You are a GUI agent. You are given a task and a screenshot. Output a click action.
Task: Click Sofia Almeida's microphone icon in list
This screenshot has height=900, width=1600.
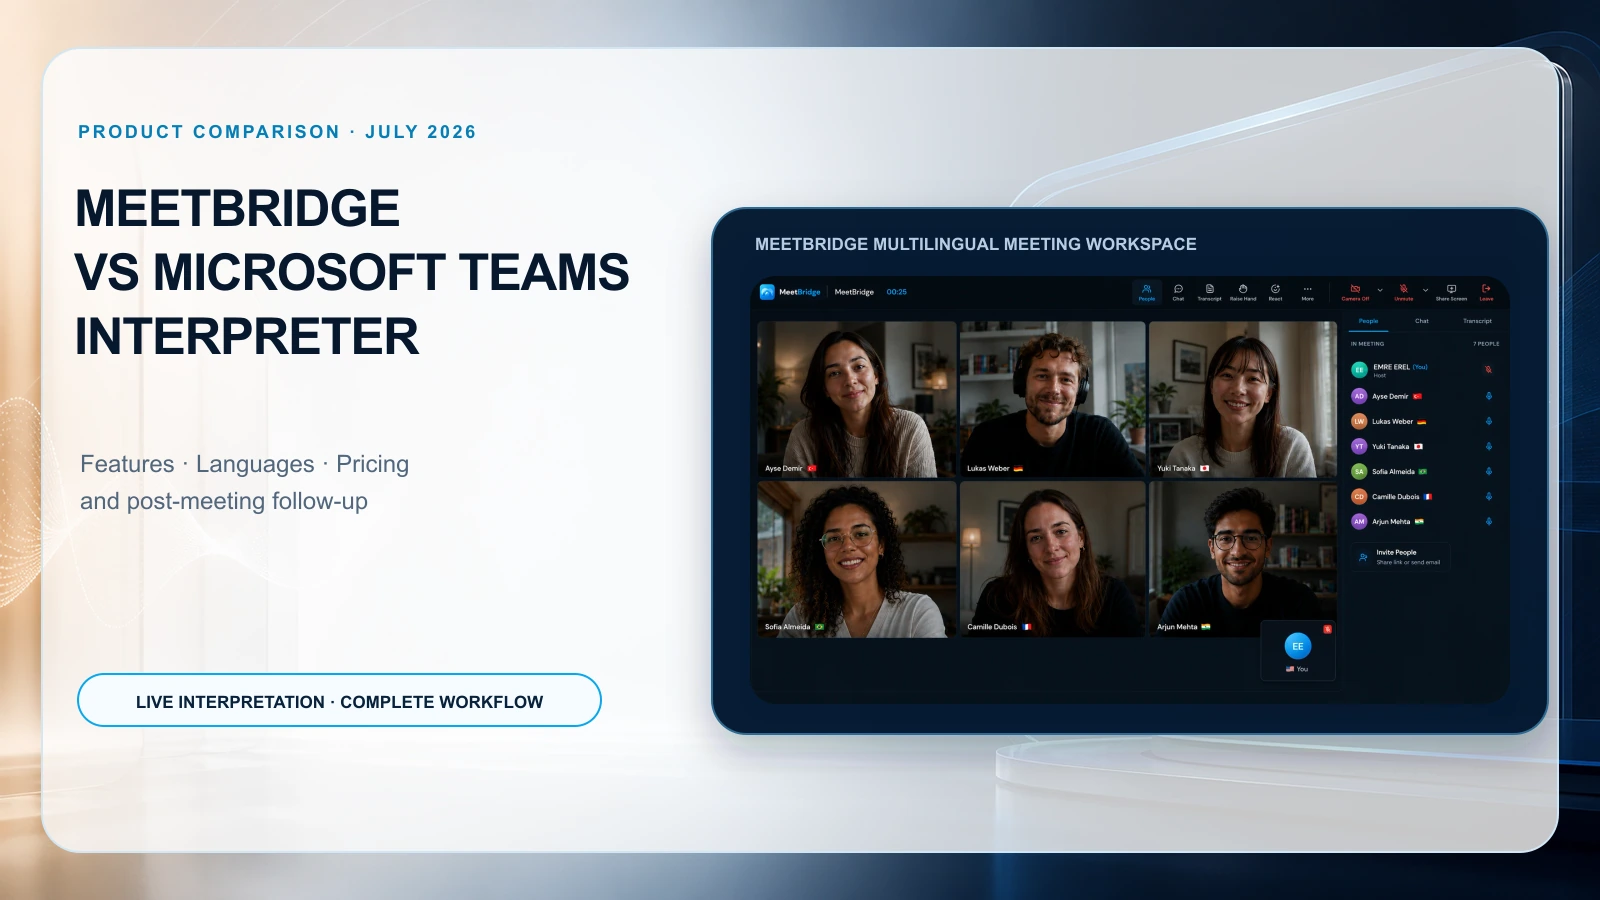[x=1488, y=471]
